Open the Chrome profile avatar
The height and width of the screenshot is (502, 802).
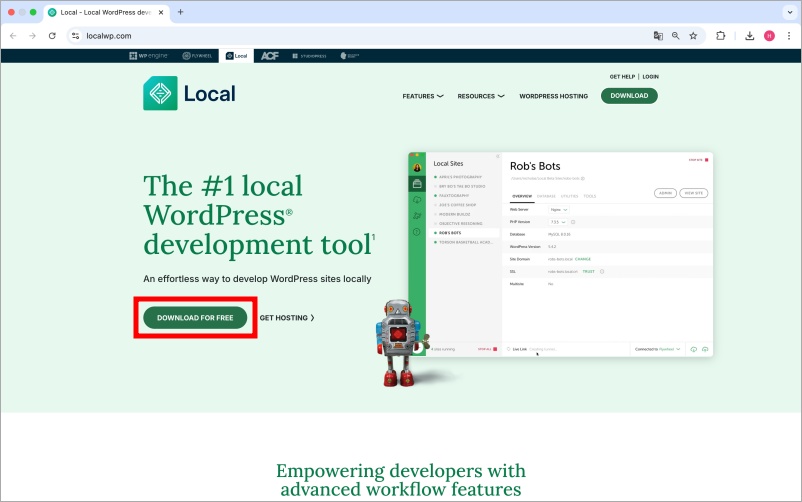(769, 36)
